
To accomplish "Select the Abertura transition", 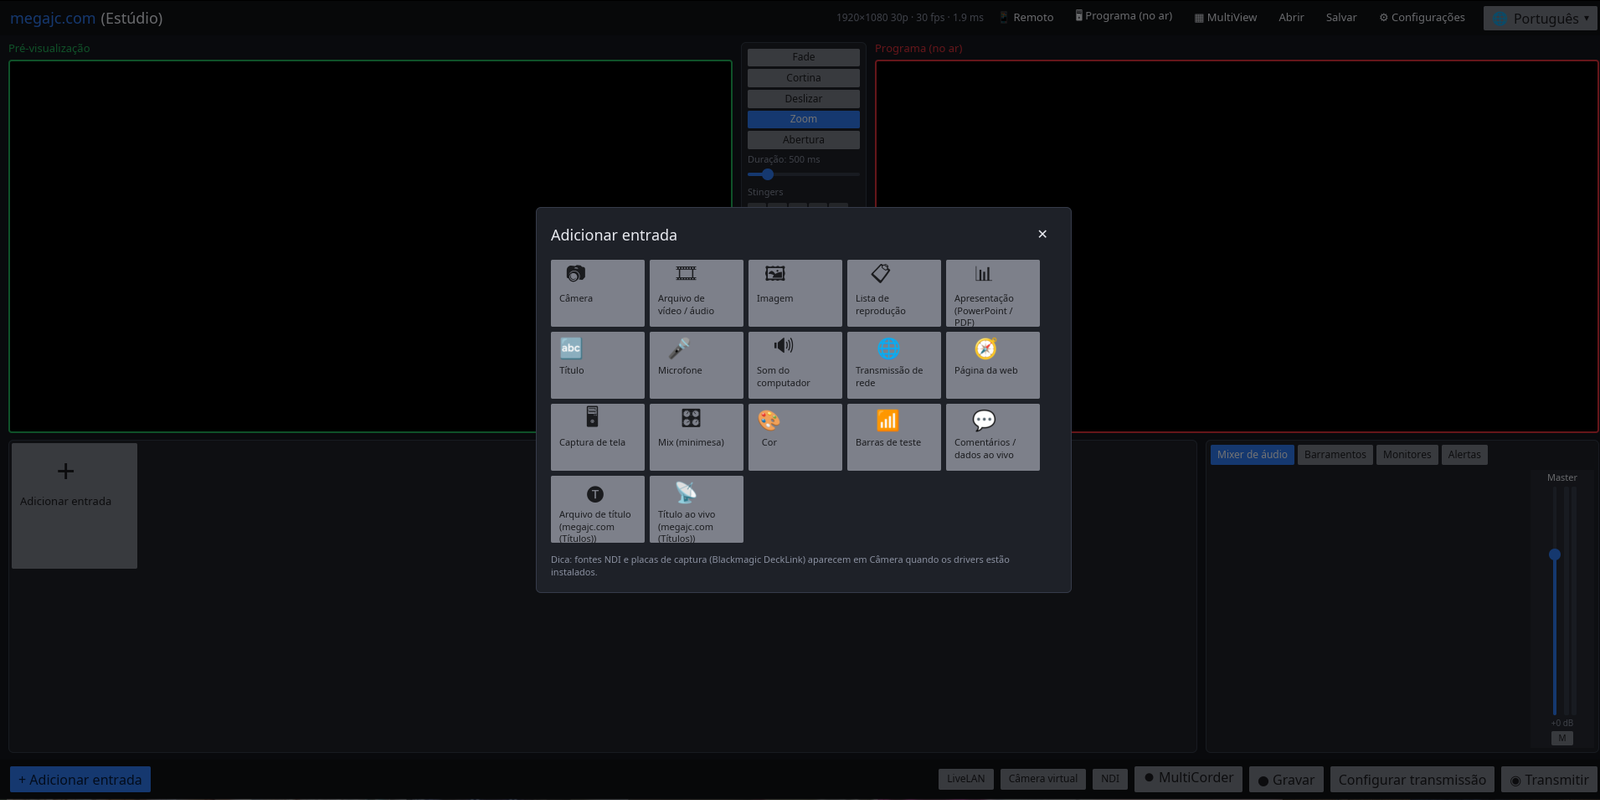I will tap(803, 140).
